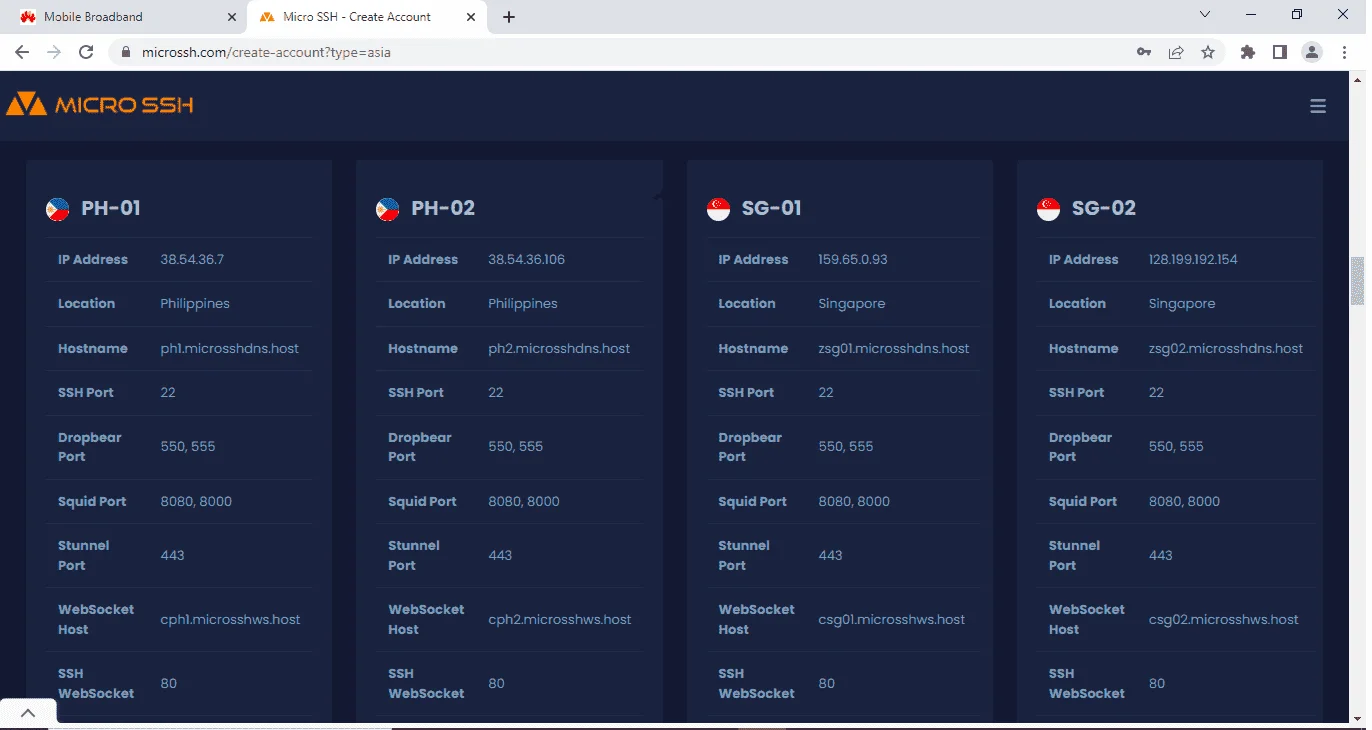The width and height of the screenshot is (1372, 730).
Task: Click SG-01 Dropbear Port value 550, 555
Action: (x=847, y=447)
